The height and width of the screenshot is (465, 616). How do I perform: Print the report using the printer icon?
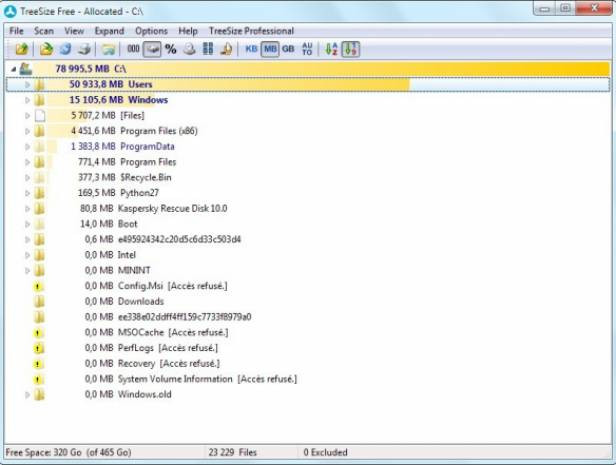[84, 49]
